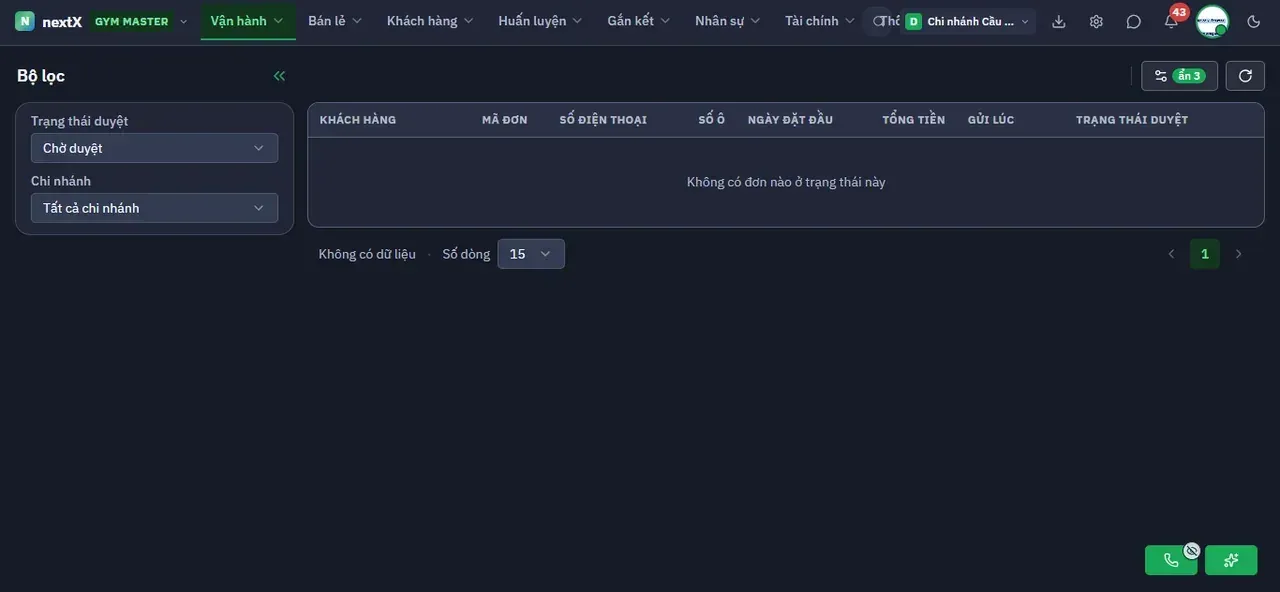The width and height of the screenshot is (1280, 592).
Task: Open the Nhân sự menu
Action: pyautogui.click(x=728, y=21)
